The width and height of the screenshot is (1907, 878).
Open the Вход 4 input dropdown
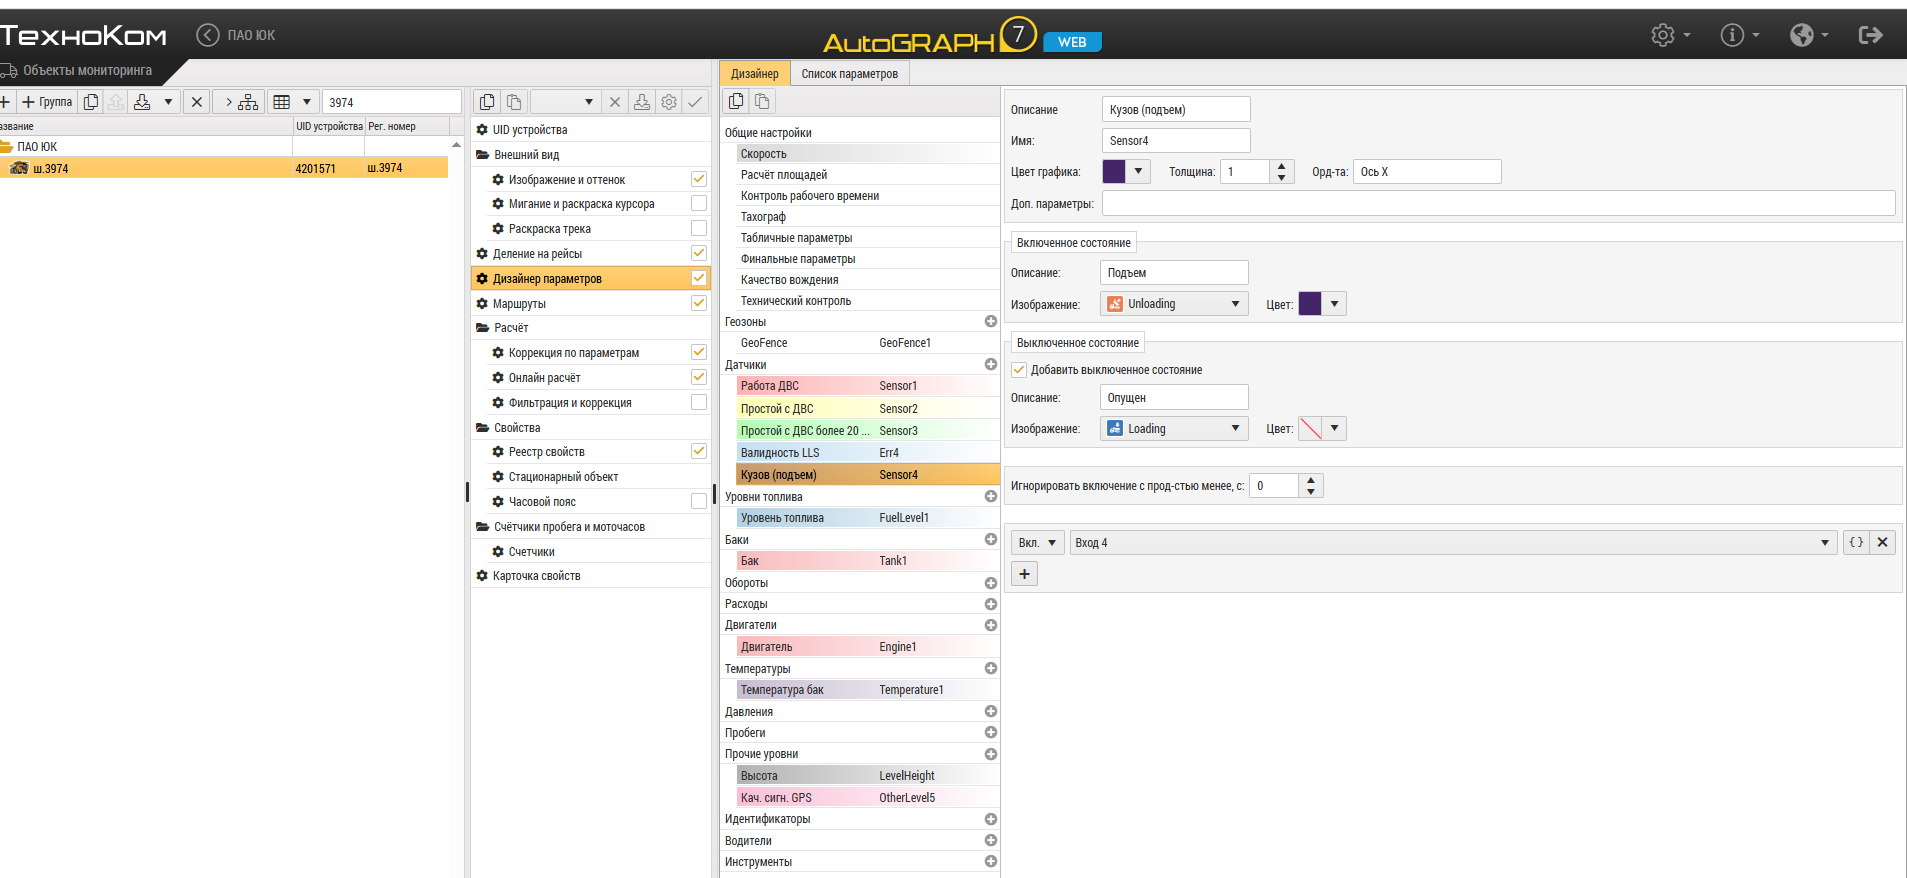pos(1453,542)
